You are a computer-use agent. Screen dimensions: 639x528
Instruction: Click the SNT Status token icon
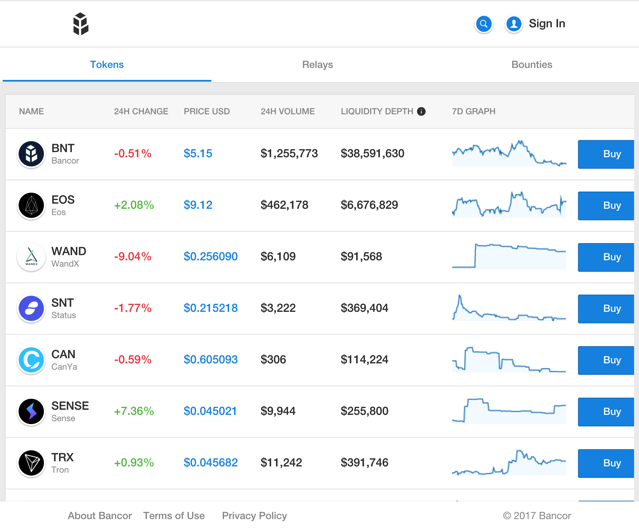pyautogui.click(x=31, y=308)
